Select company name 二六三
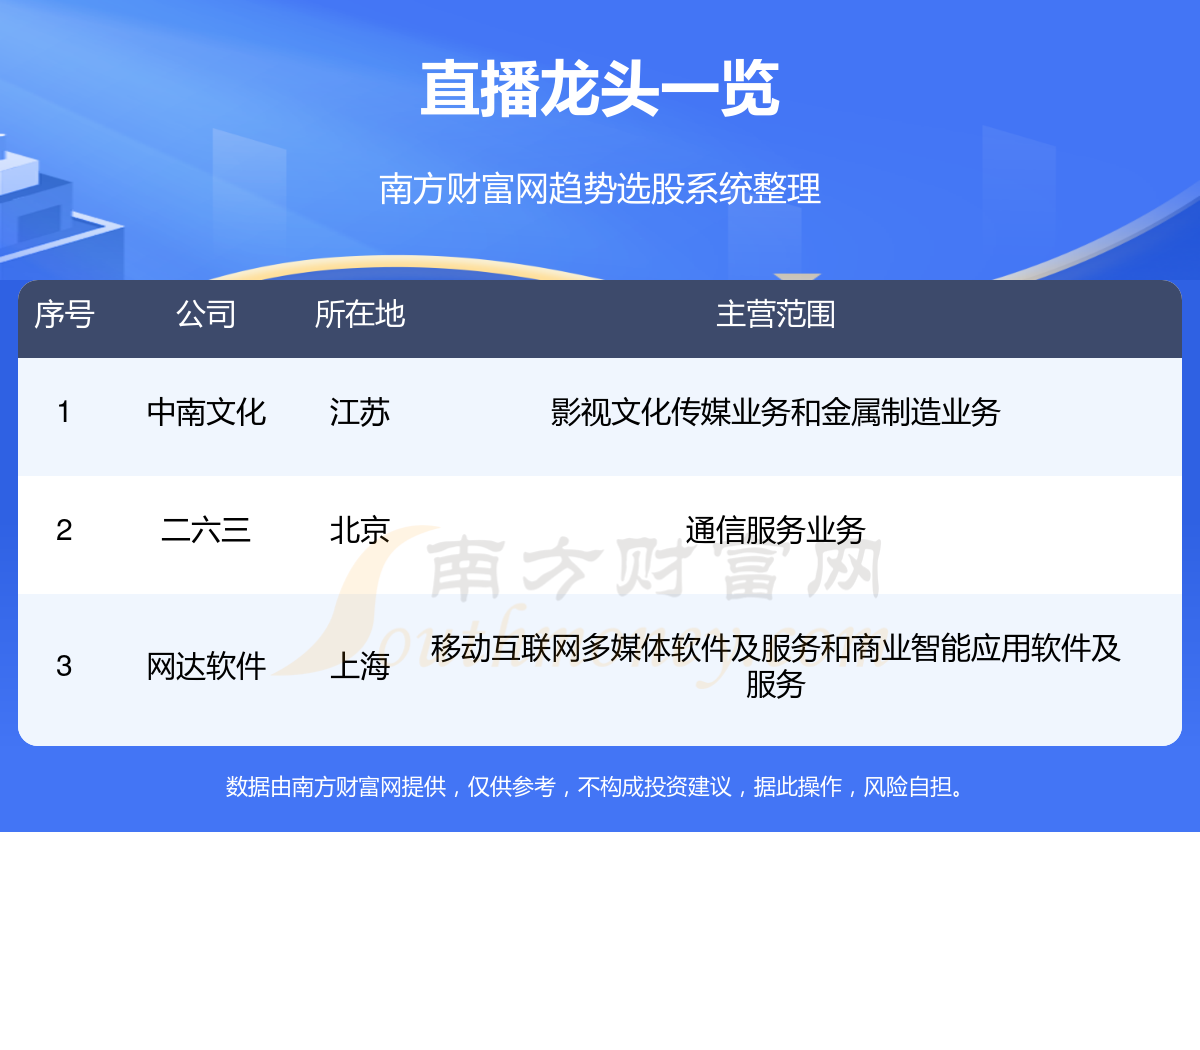1200x1050 pixels. tap(206, 530)
